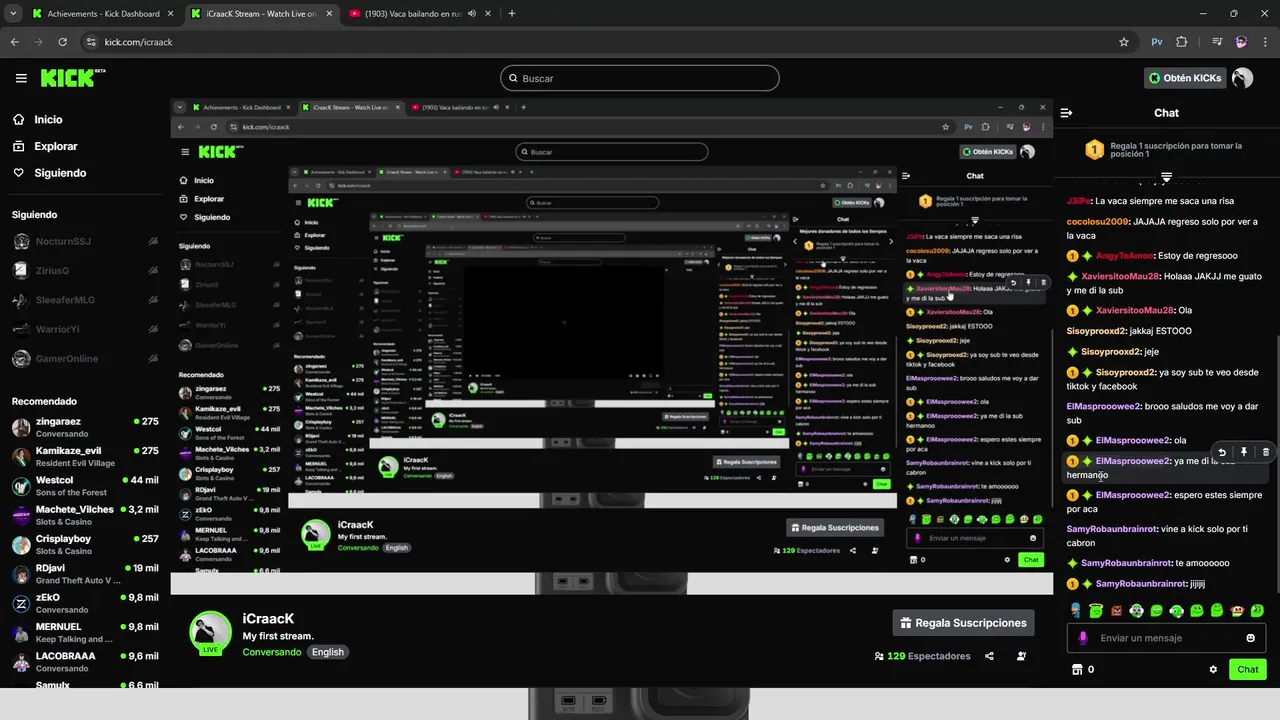Open recommended channel Kamikaze_evil
The height and width of the screenshot is (720, 1280).
pyautogui.click(x=85, y=457)
